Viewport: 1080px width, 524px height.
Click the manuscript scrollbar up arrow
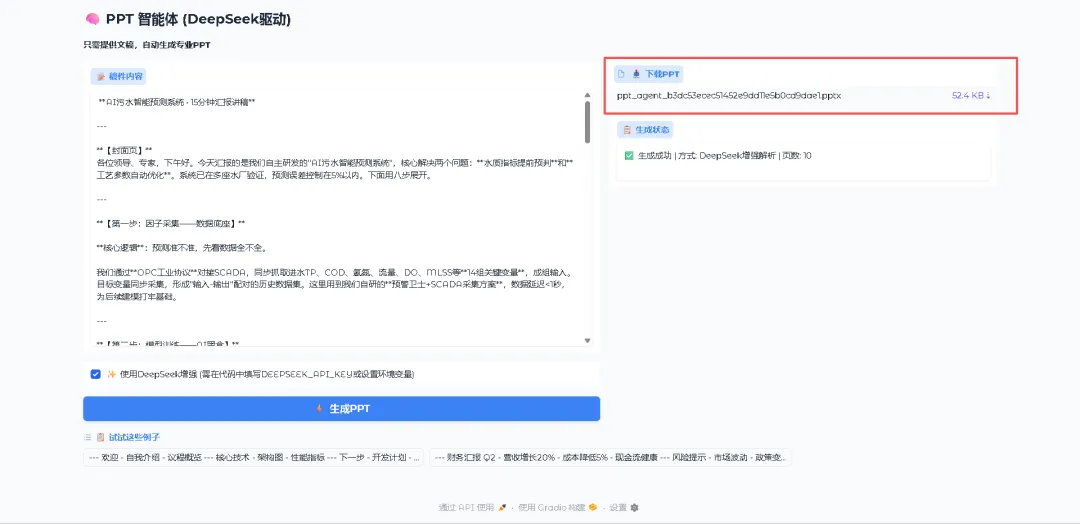click(x=588, y=95)
